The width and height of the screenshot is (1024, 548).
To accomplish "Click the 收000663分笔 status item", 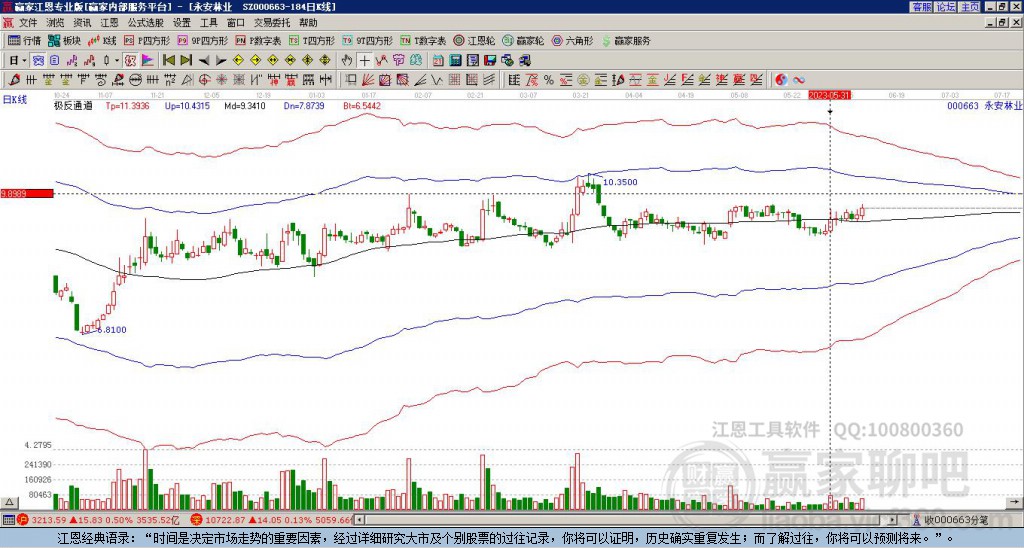I will [950, 520].
